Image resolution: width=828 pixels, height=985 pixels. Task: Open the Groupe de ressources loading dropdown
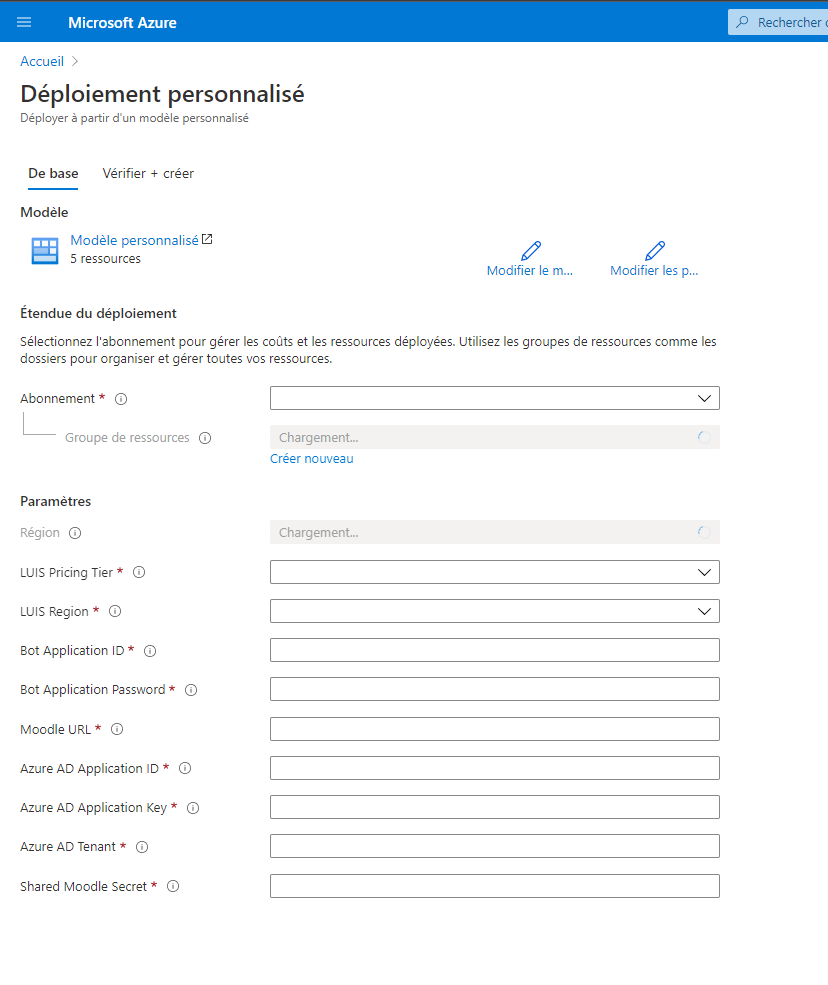click(495, 437)
